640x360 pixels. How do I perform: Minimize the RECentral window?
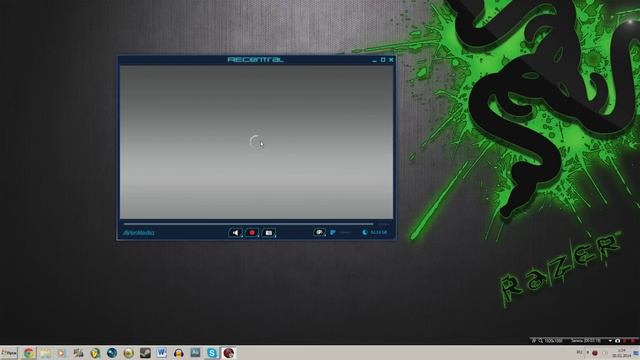(374, 60)
